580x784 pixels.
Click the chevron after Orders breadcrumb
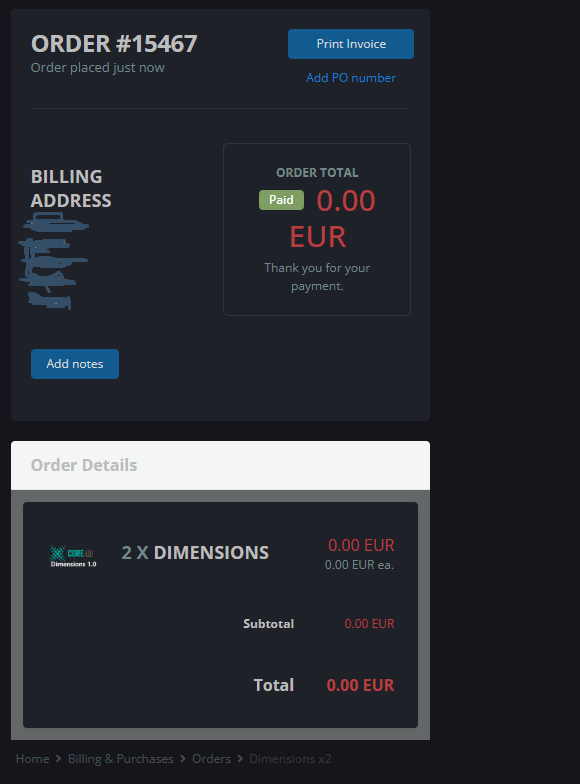click(x=240, y=758)
